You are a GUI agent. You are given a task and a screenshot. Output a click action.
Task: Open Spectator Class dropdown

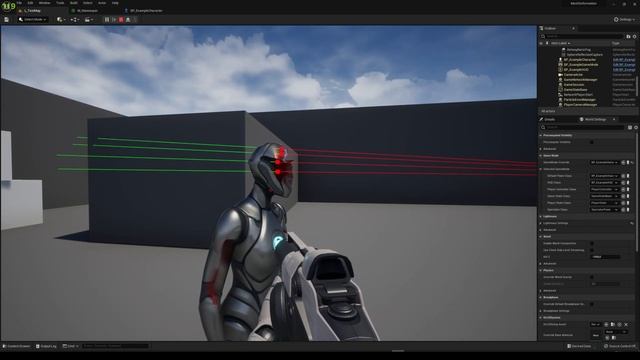point(604,209)
